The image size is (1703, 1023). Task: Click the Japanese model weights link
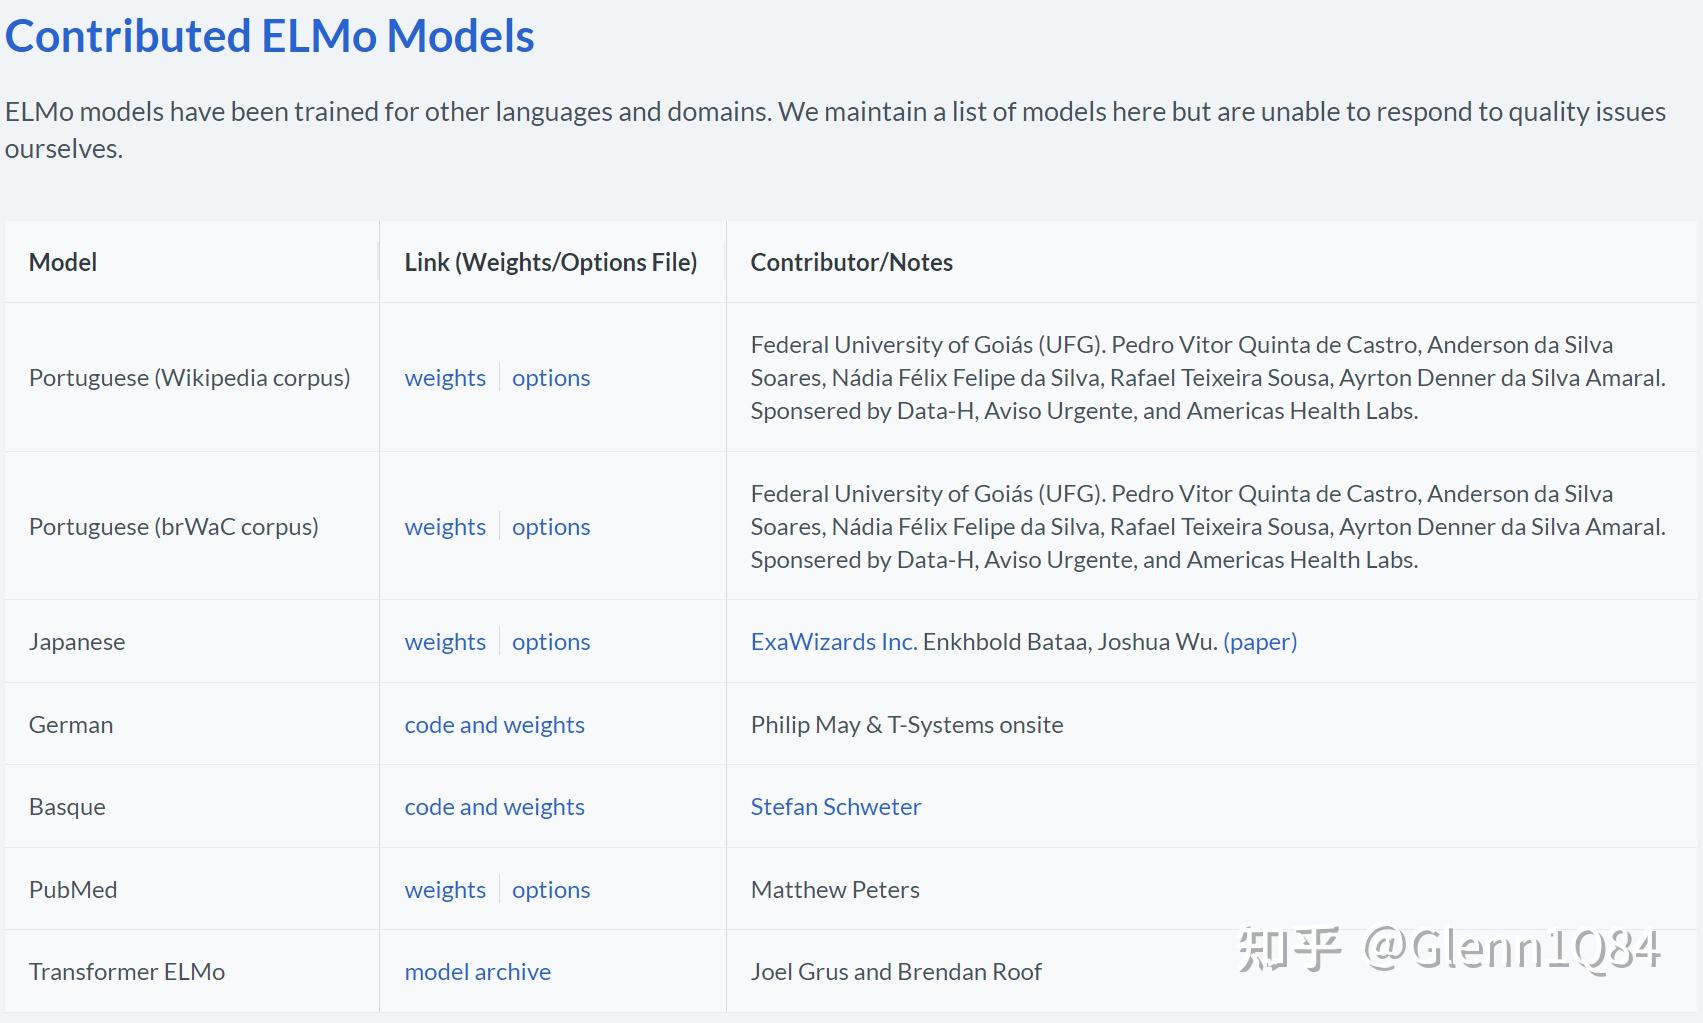click(x=445, y=642)
